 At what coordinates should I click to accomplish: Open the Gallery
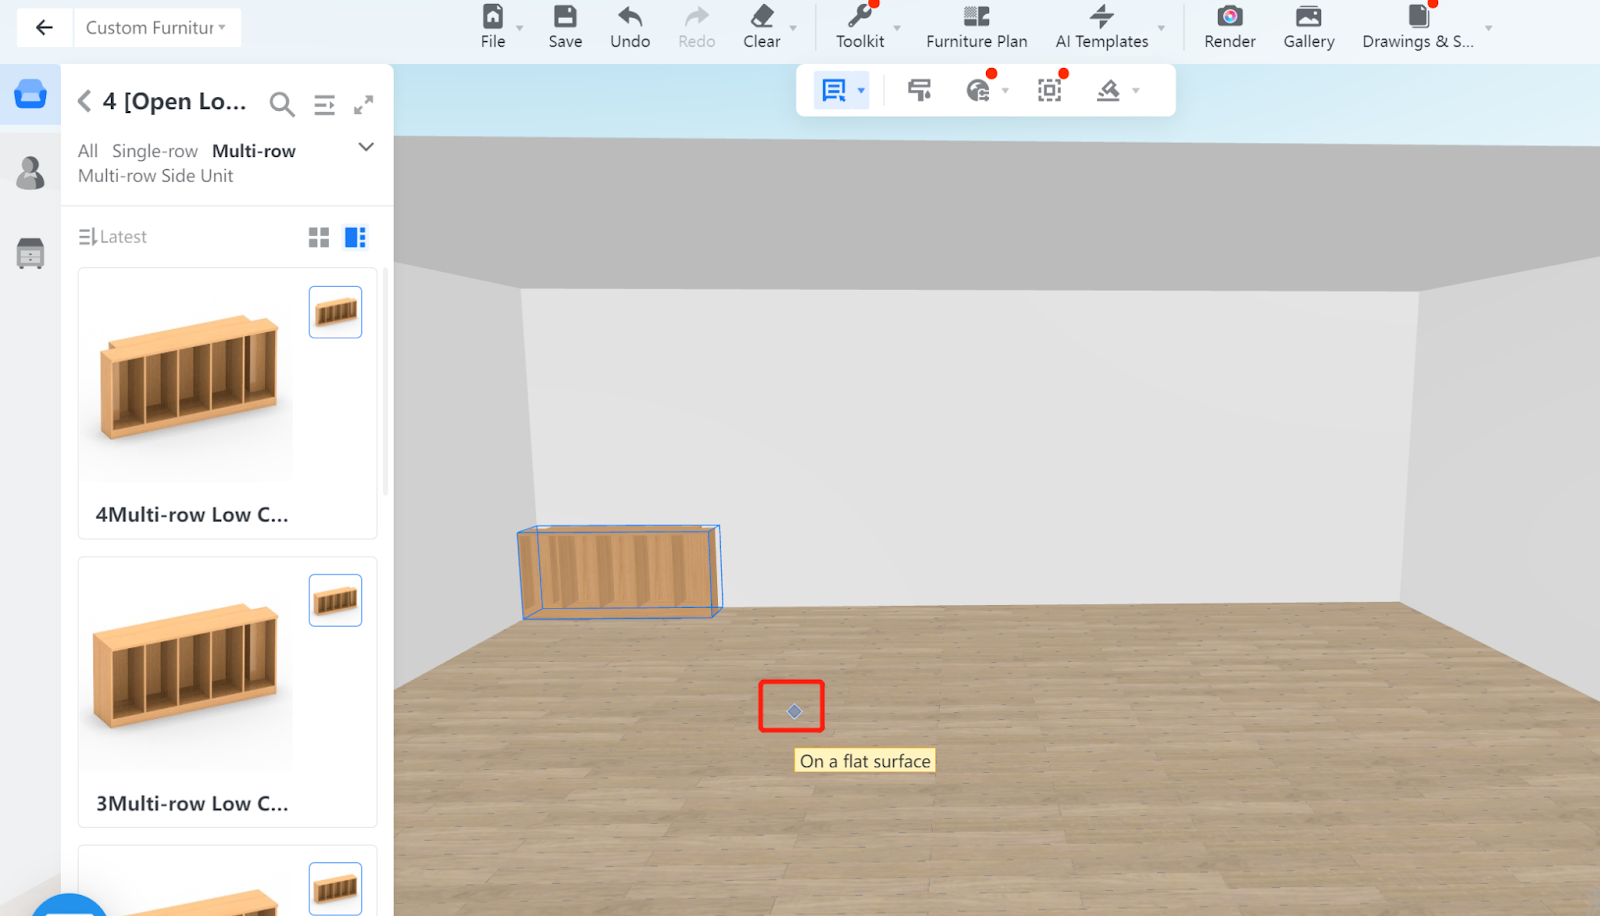coord(1308,17)
